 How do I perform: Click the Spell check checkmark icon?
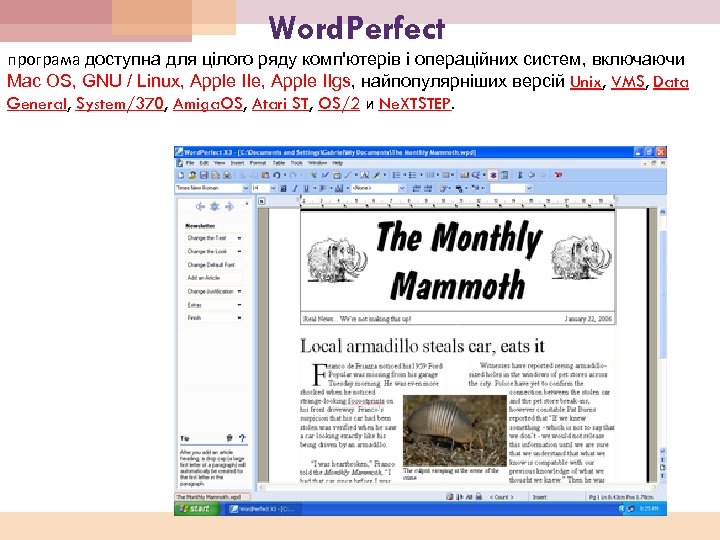(x=325, y=175)
